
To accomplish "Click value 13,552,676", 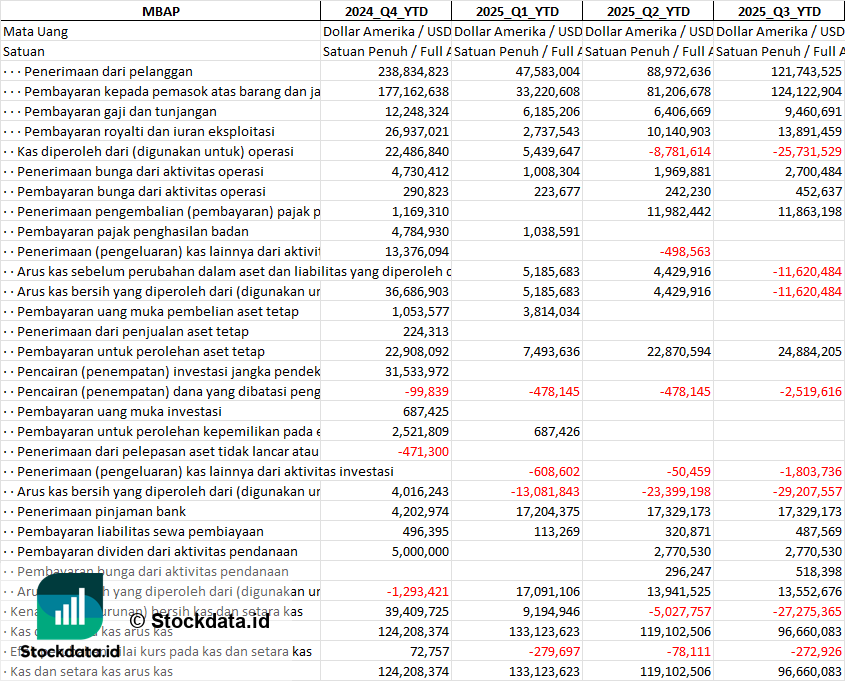I will [809, 591].
